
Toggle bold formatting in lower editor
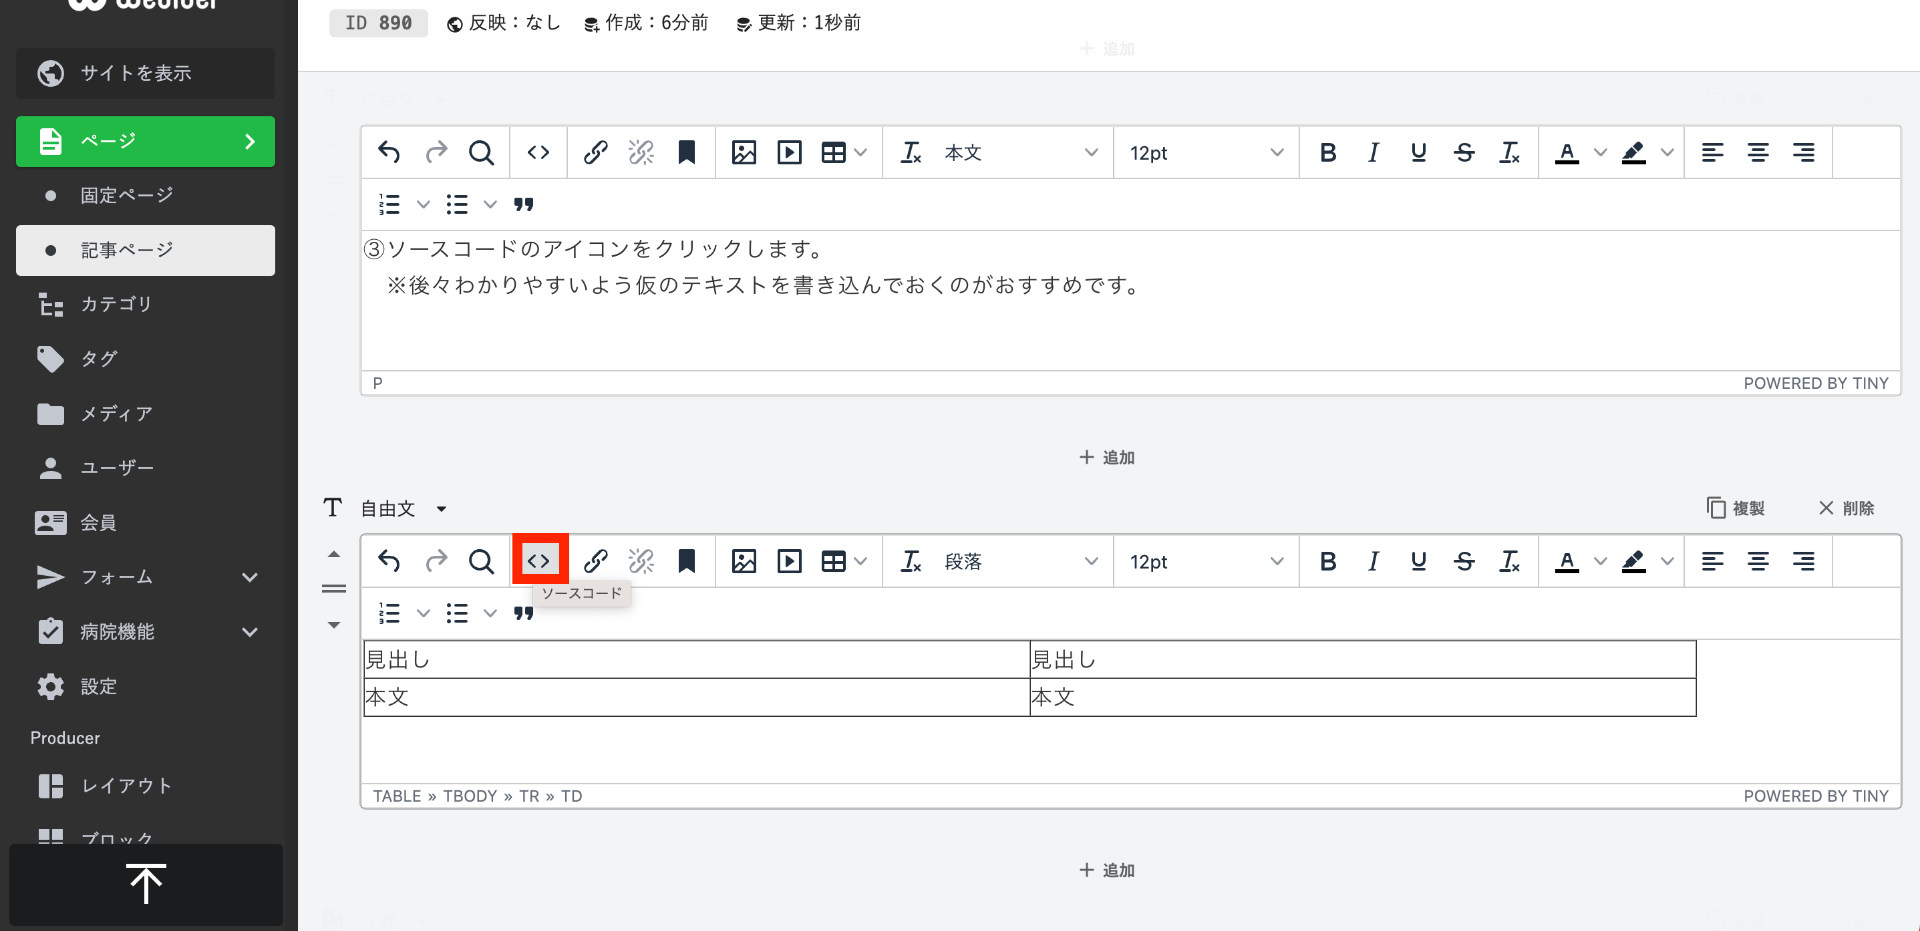click(x=1327, y=562)
